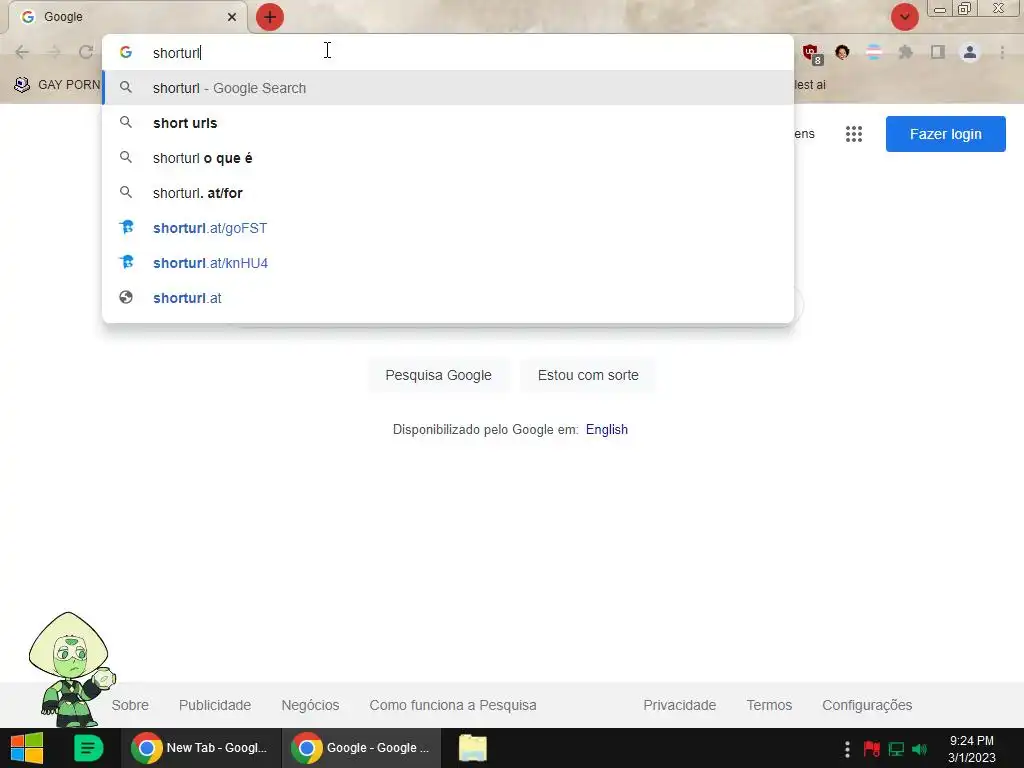This screenshot has width=1024, height=768.
Task: Open the Configurações footer menu
Action: coord(867,705)
